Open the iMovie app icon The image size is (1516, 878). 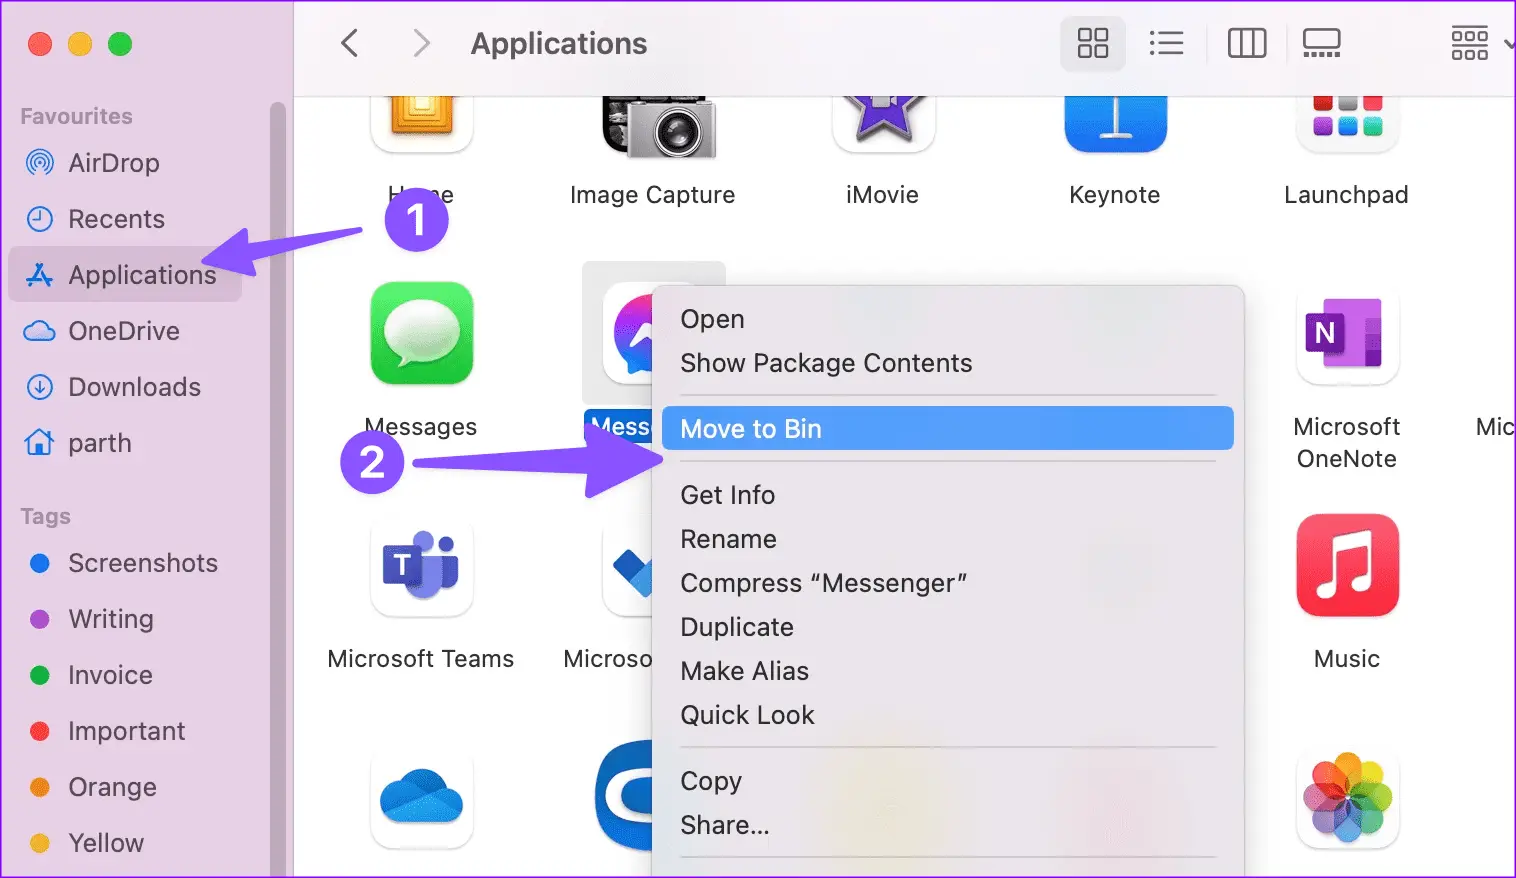click(883, 125)
